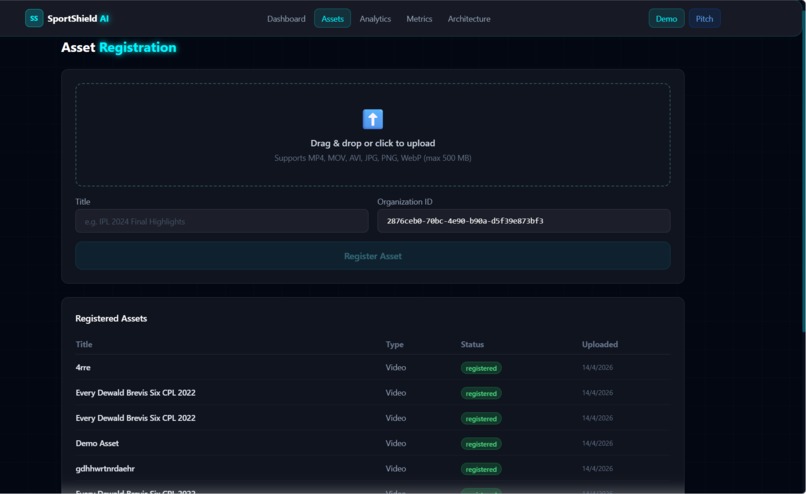Click the Asset Registration page heading

tap(119, 47)
